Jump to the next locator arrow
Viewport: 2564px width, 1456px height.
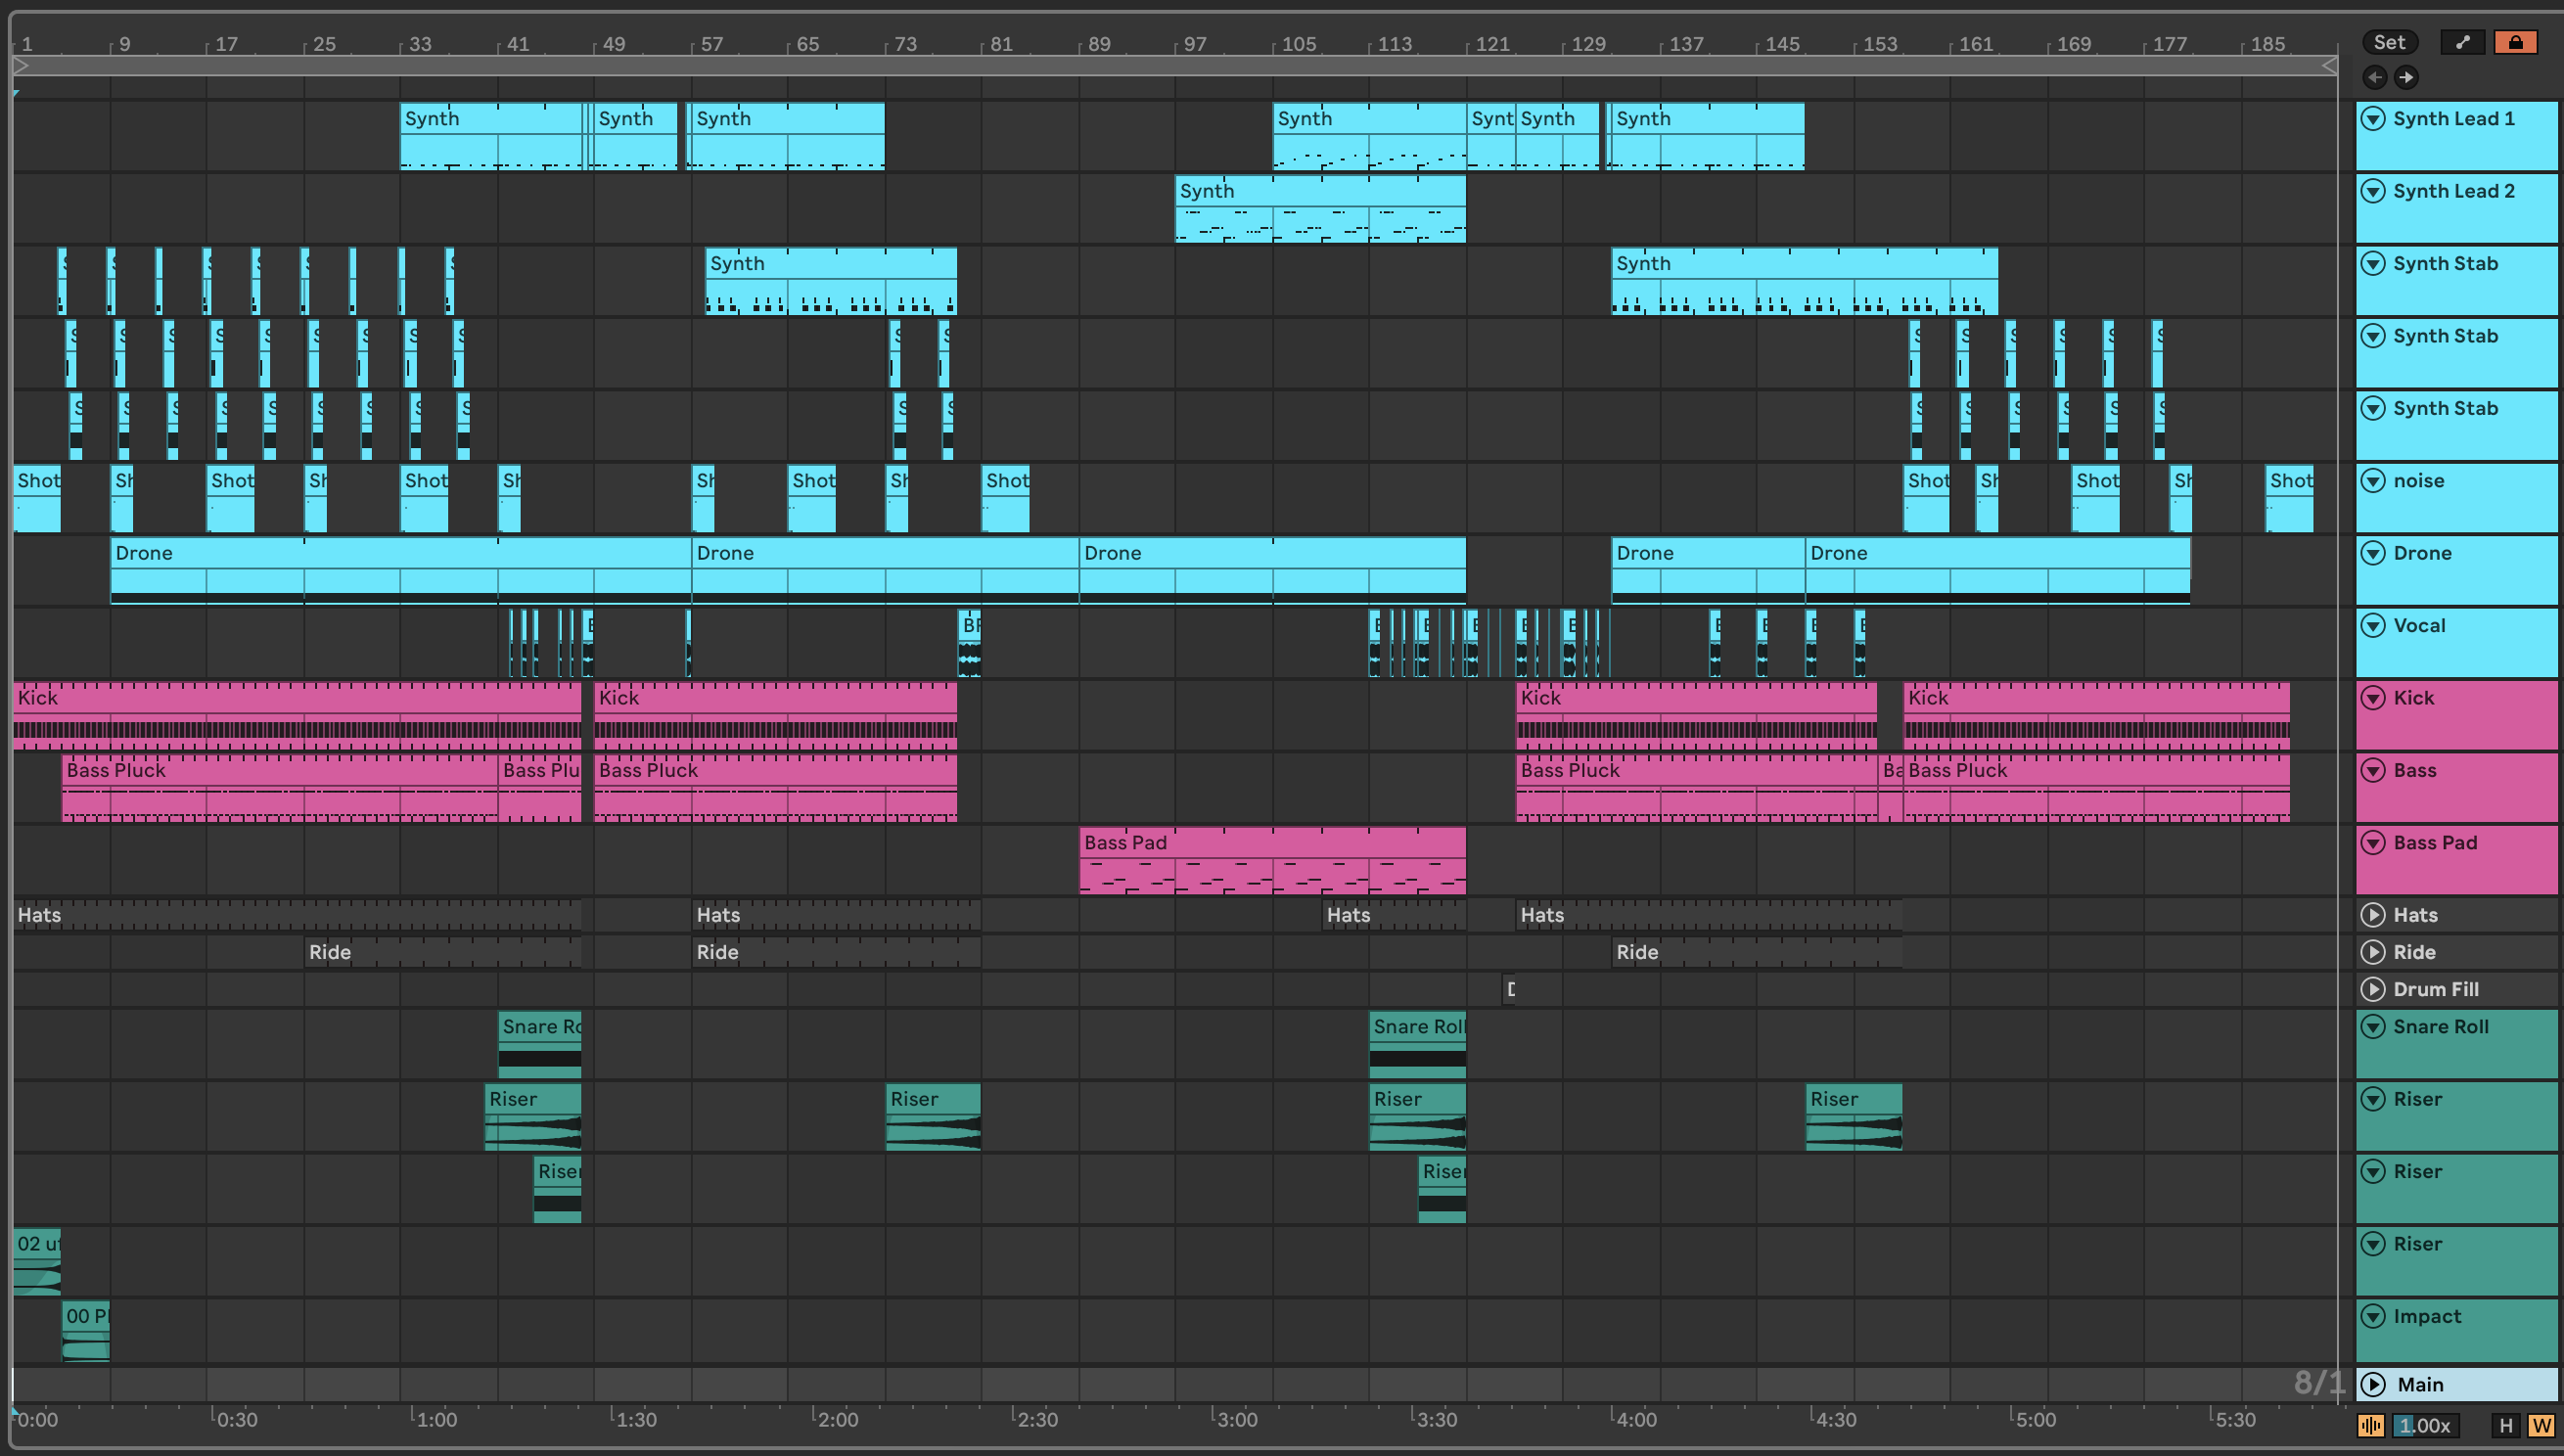click(x=2406, y=77)
